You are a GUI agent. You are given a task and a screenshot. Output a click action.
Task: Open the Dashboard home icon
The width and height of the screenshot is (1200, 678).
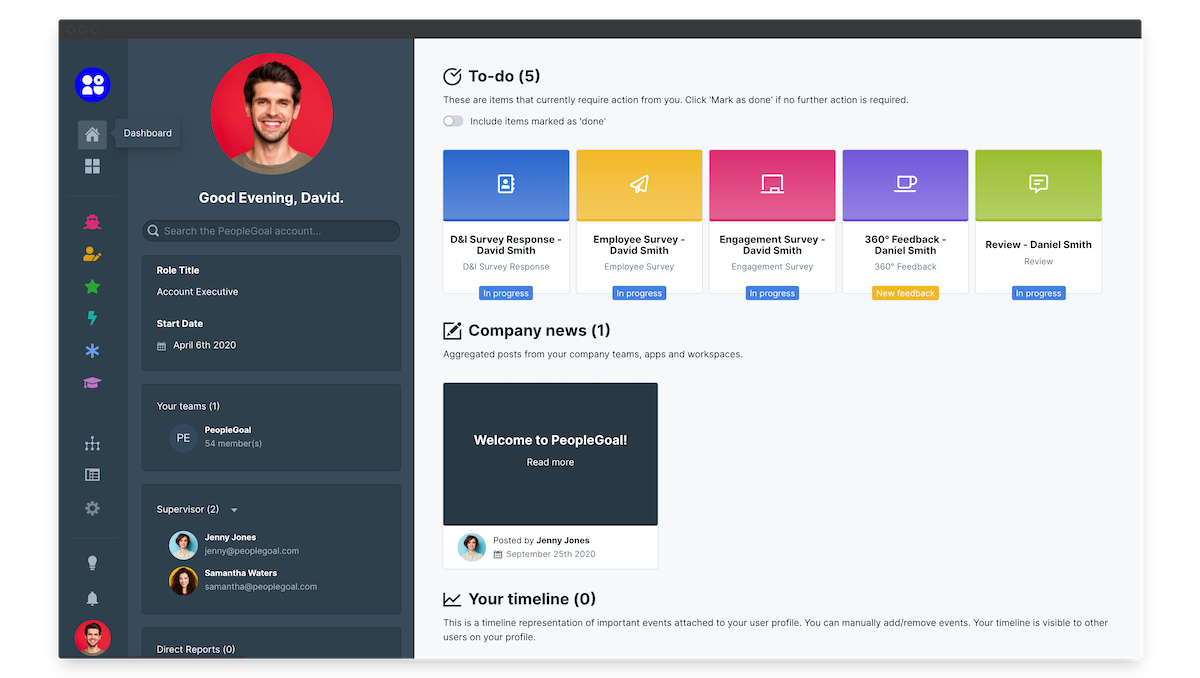tap(92, 134)
